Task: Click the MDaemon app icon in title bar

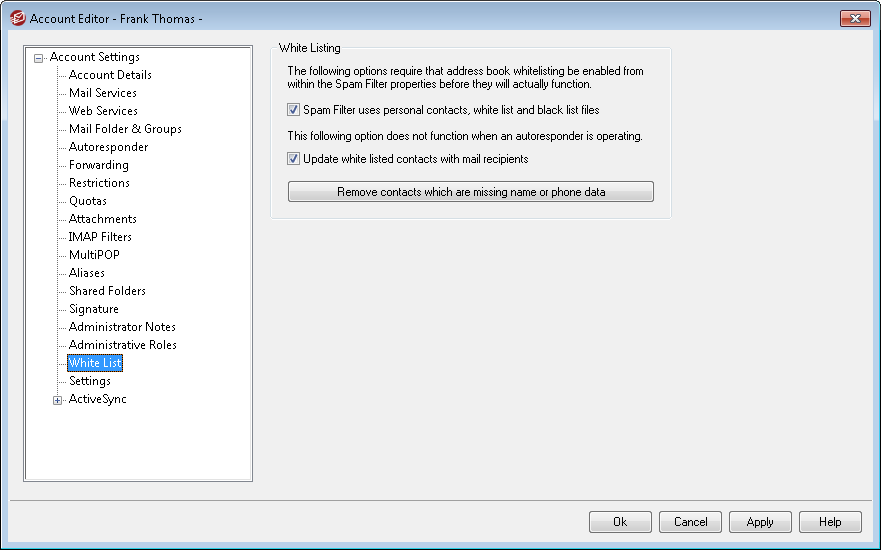Action: coord(17,18)
